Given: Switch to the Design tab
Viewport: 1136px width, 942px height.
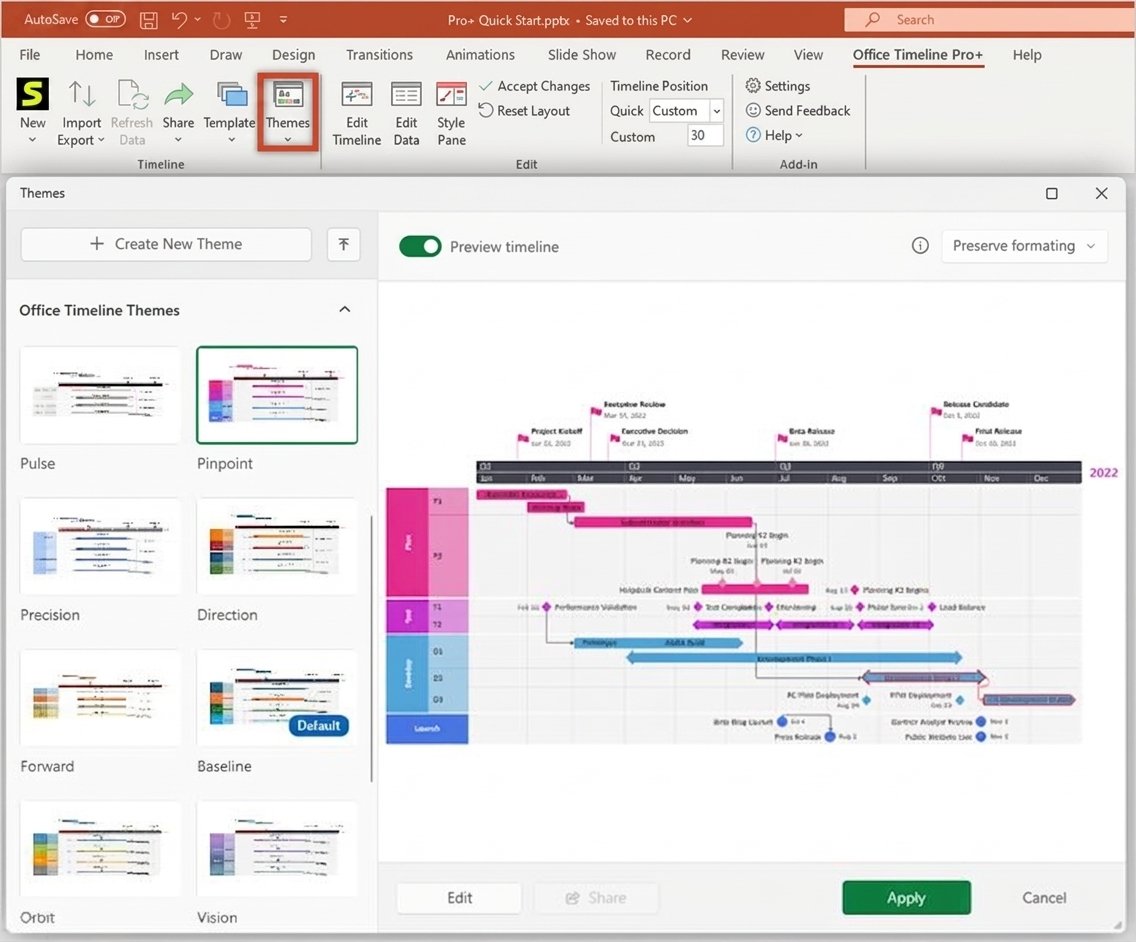Looking at the screenshot, I should pyautogui.click(x=293, y=55).
